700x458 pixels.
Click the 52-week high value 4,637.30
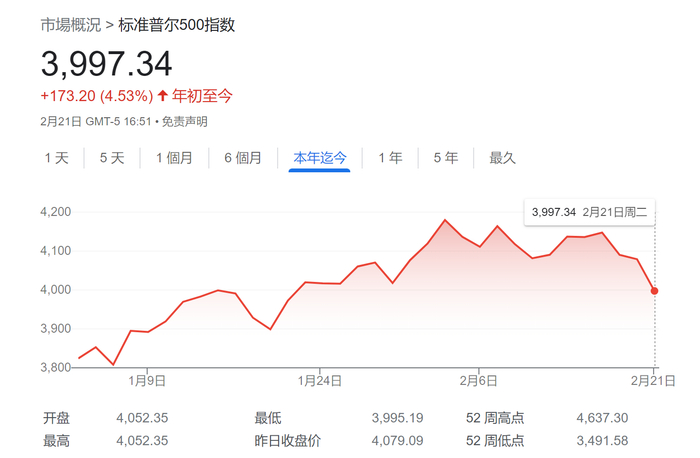pyautogui.click(x=602, y=418)
